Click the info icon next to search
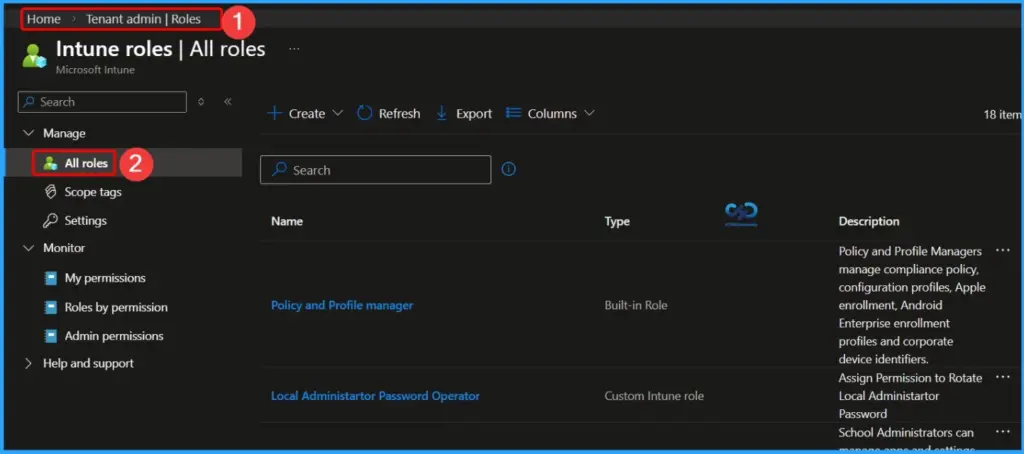1024x454 pixels. pos(509,170)
